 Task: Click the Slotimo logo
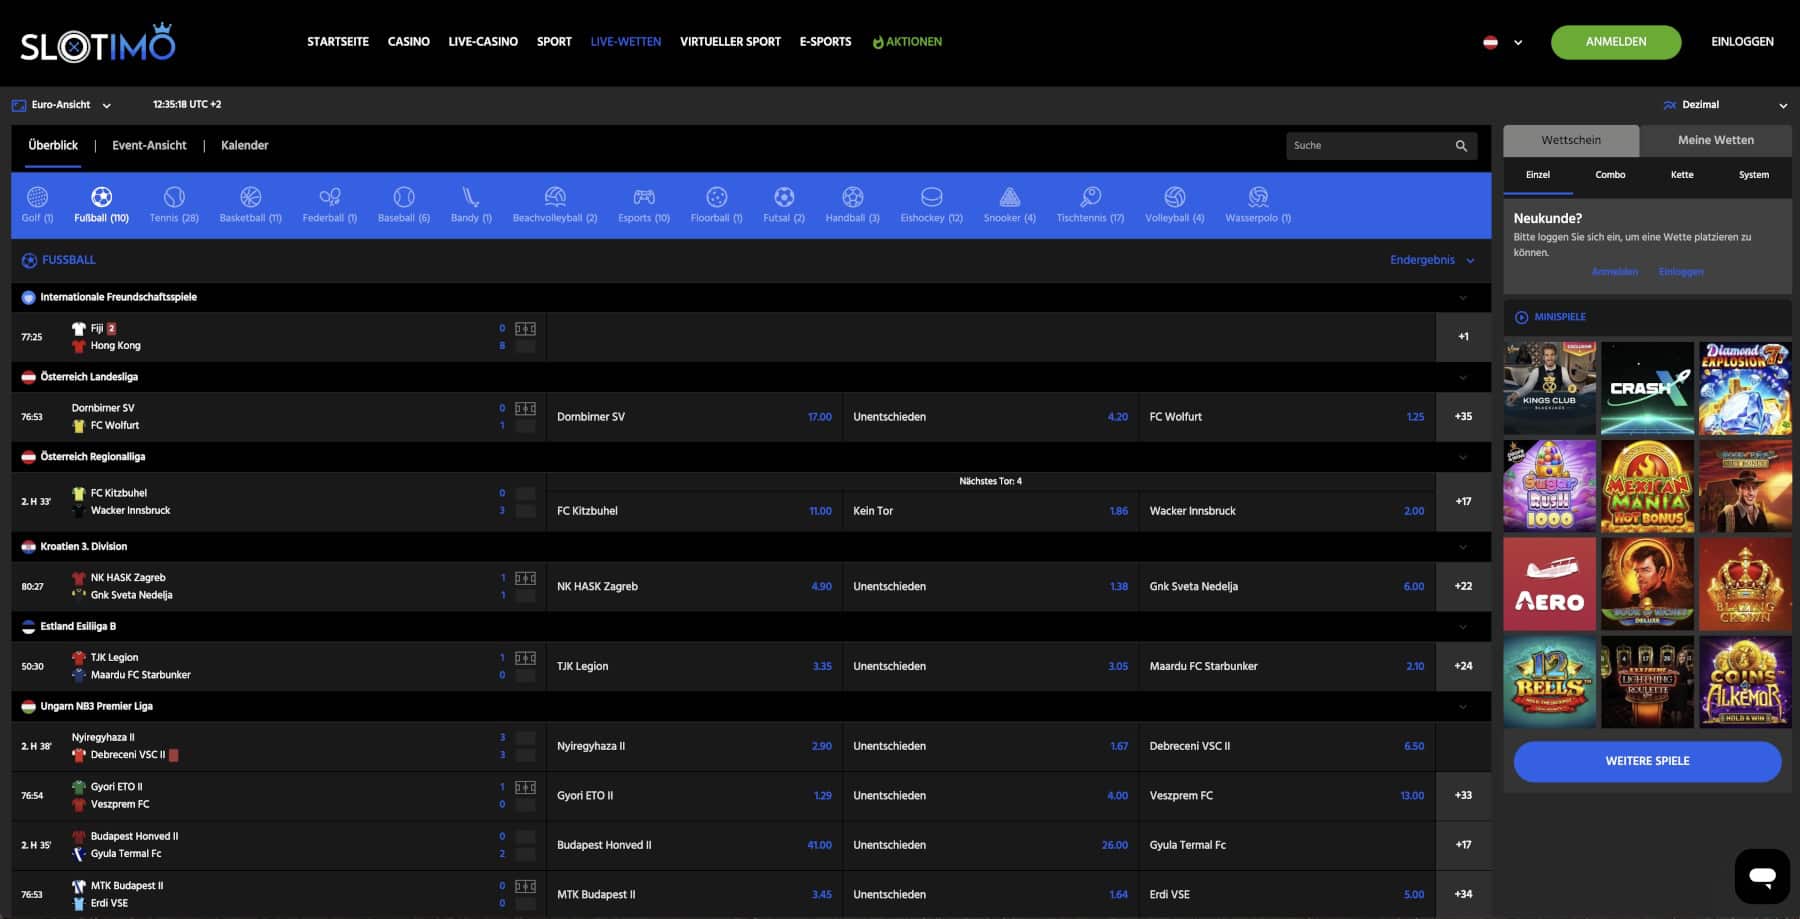pos(98,43)
